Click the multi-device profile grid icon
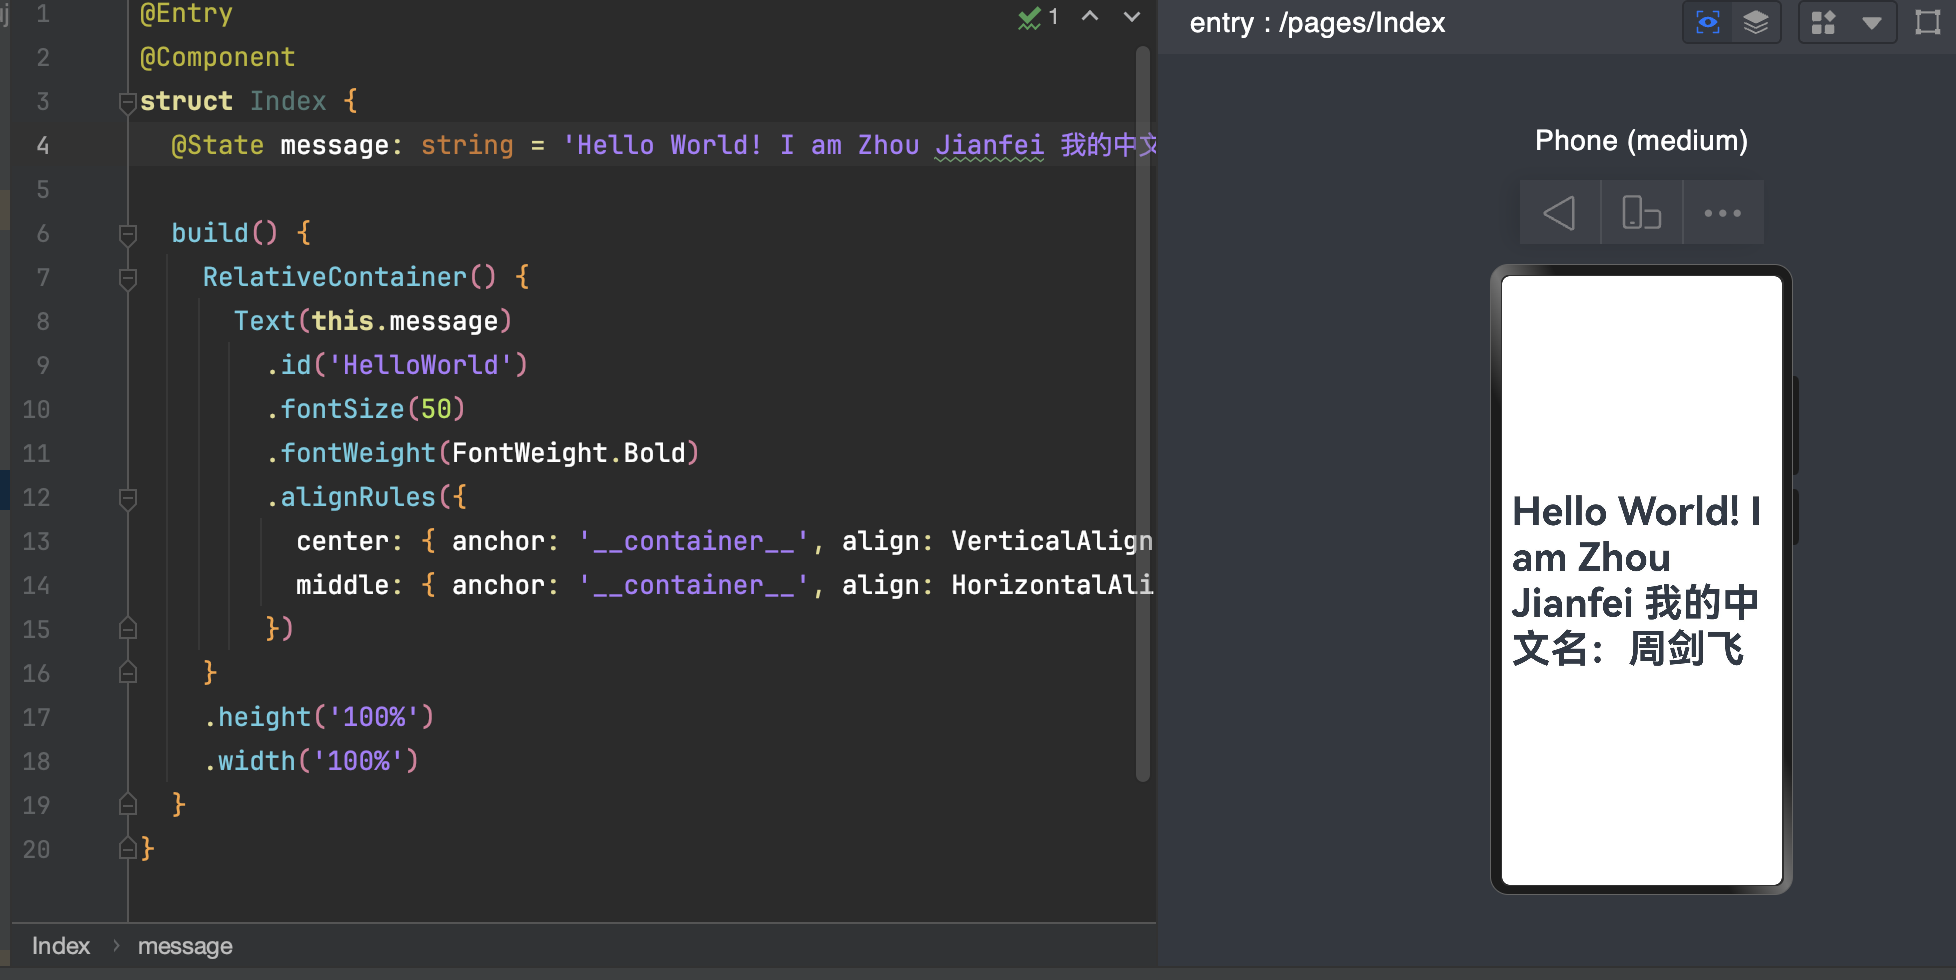This screenshot has width=1956, height=980. tap(1824, 22)
